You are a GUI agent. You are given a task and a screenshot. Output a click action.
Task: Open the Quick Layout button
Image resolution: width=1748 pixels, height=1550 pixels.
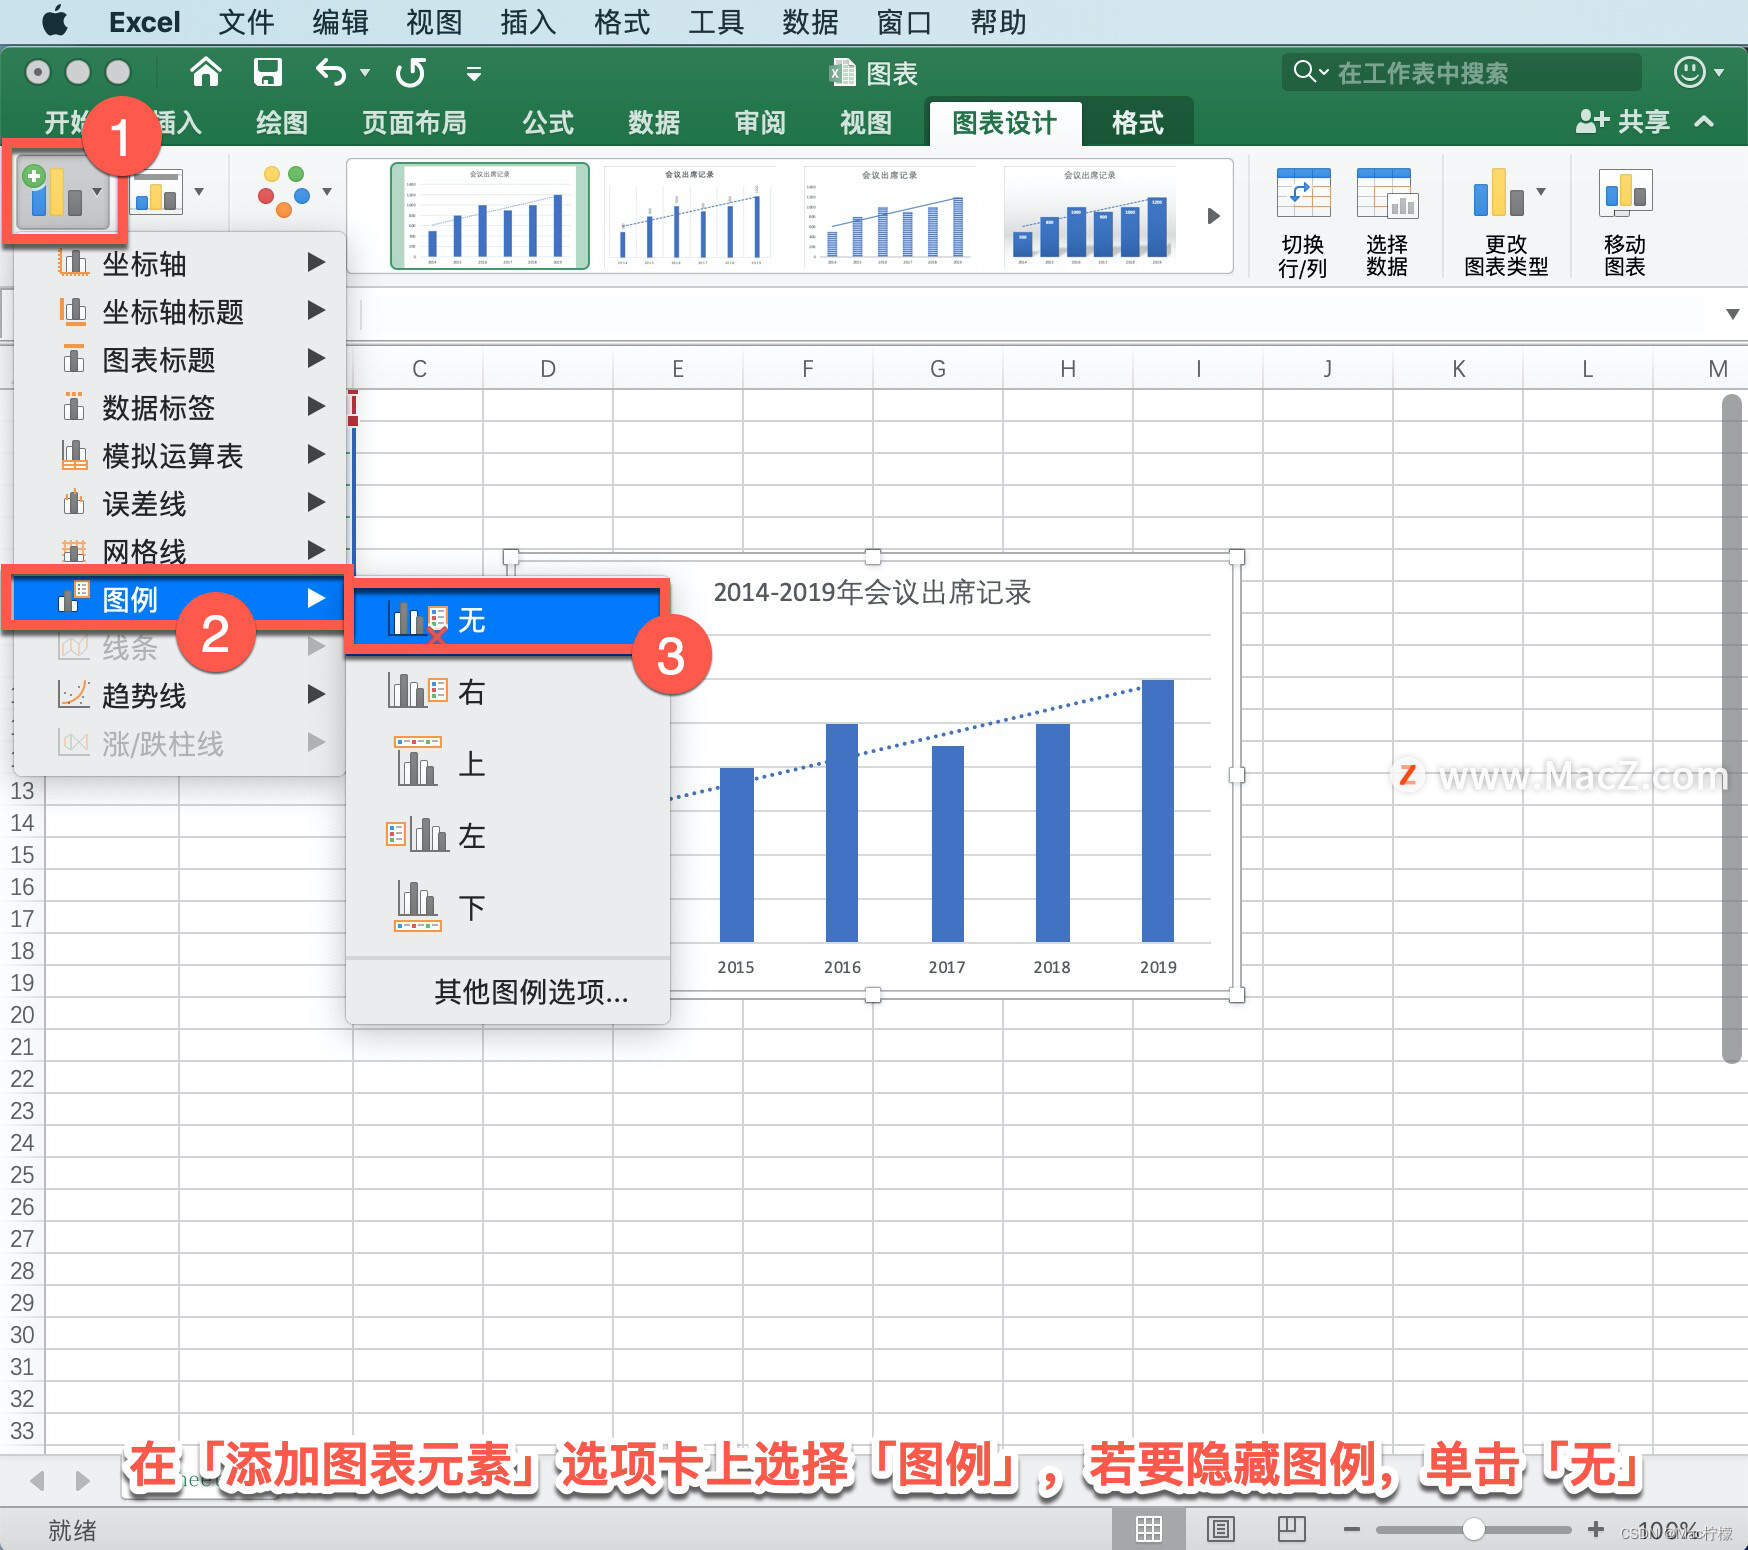click(x=167, y=192)
